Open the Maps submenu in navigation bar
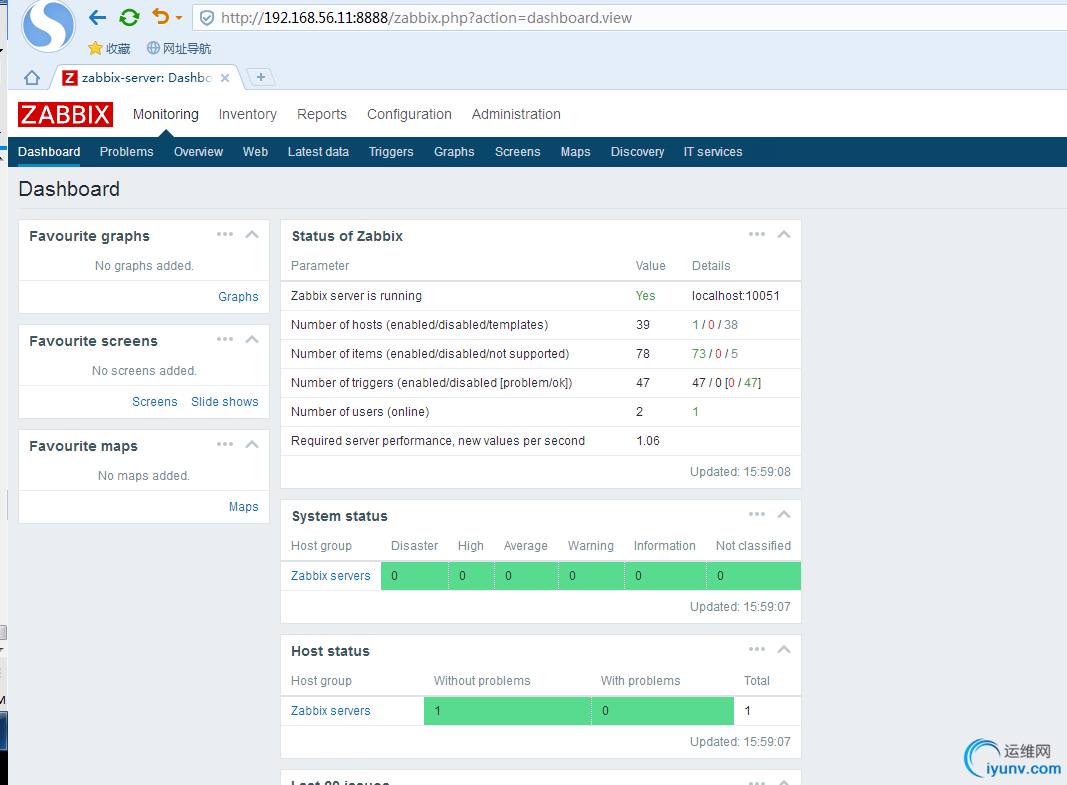 [x=575, y=152]
